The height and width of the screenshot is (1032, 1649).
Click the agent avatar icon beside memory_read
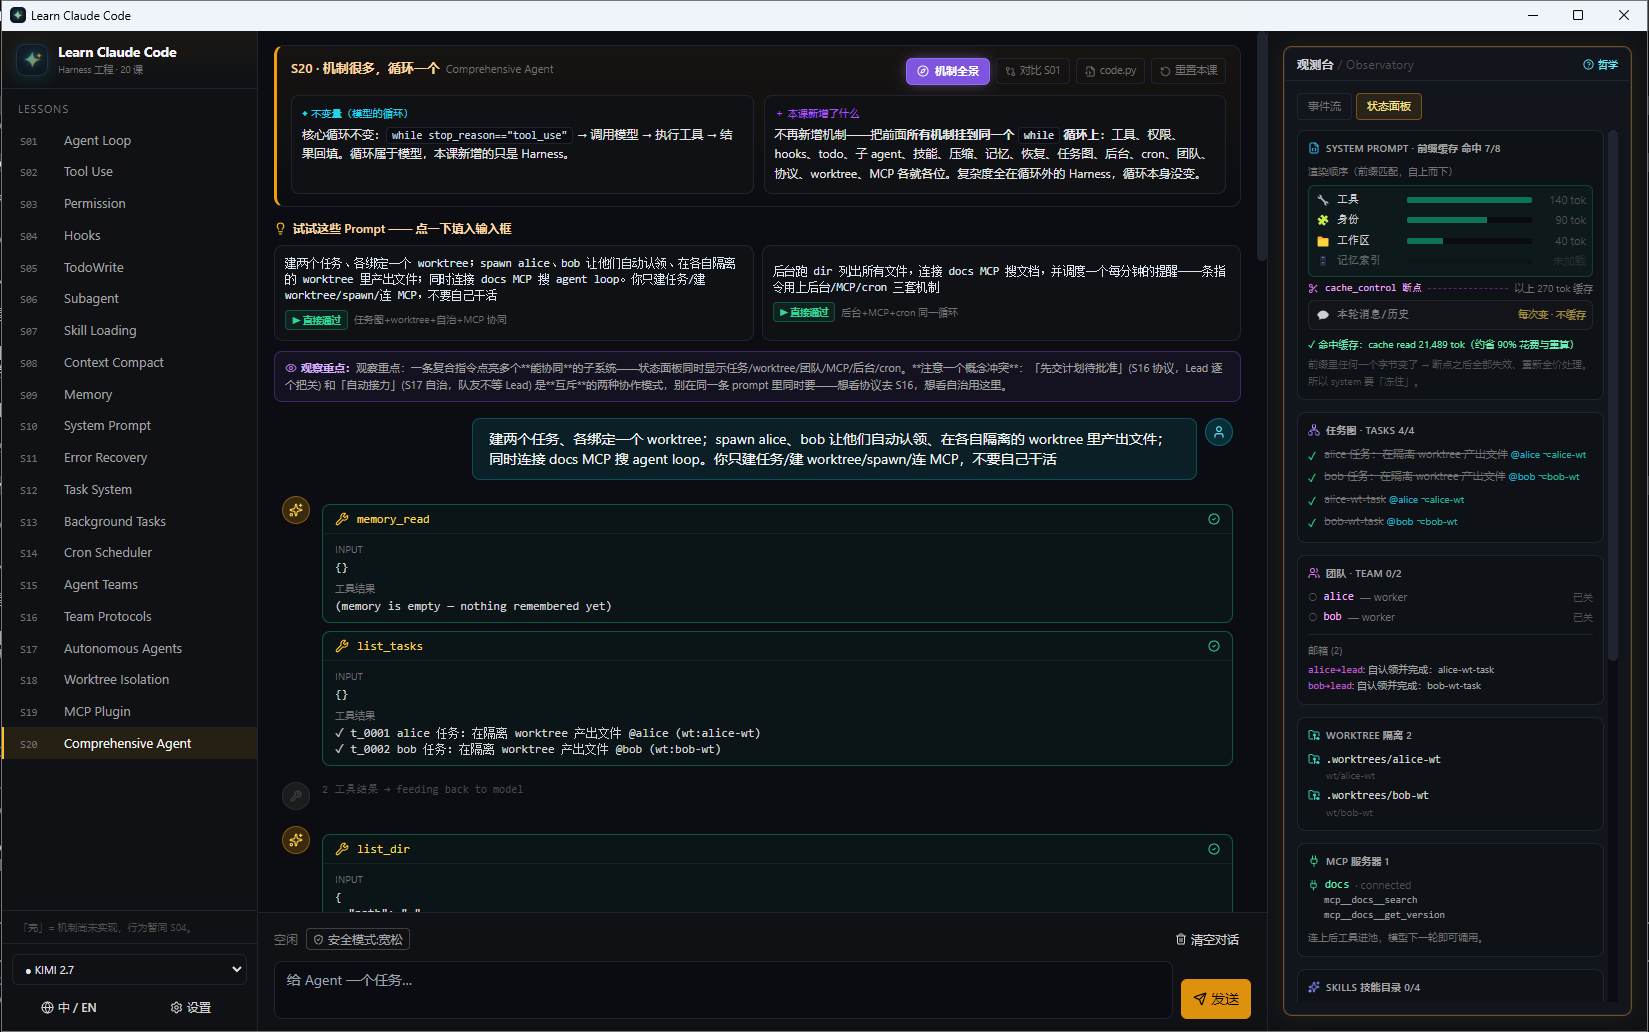(296, 510)
